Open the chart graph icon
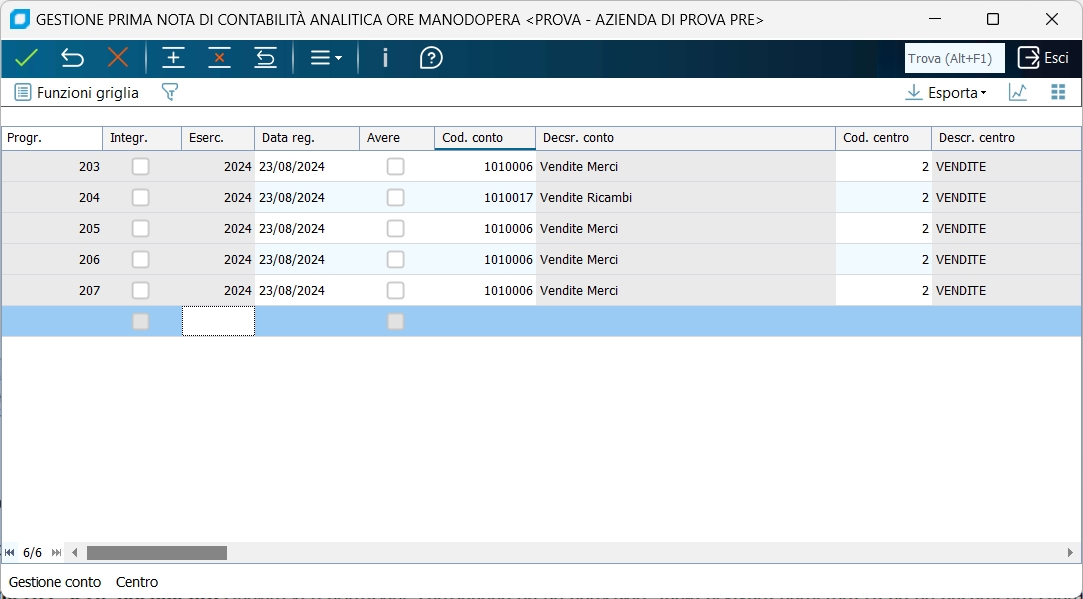 (x=1018, y=92)
